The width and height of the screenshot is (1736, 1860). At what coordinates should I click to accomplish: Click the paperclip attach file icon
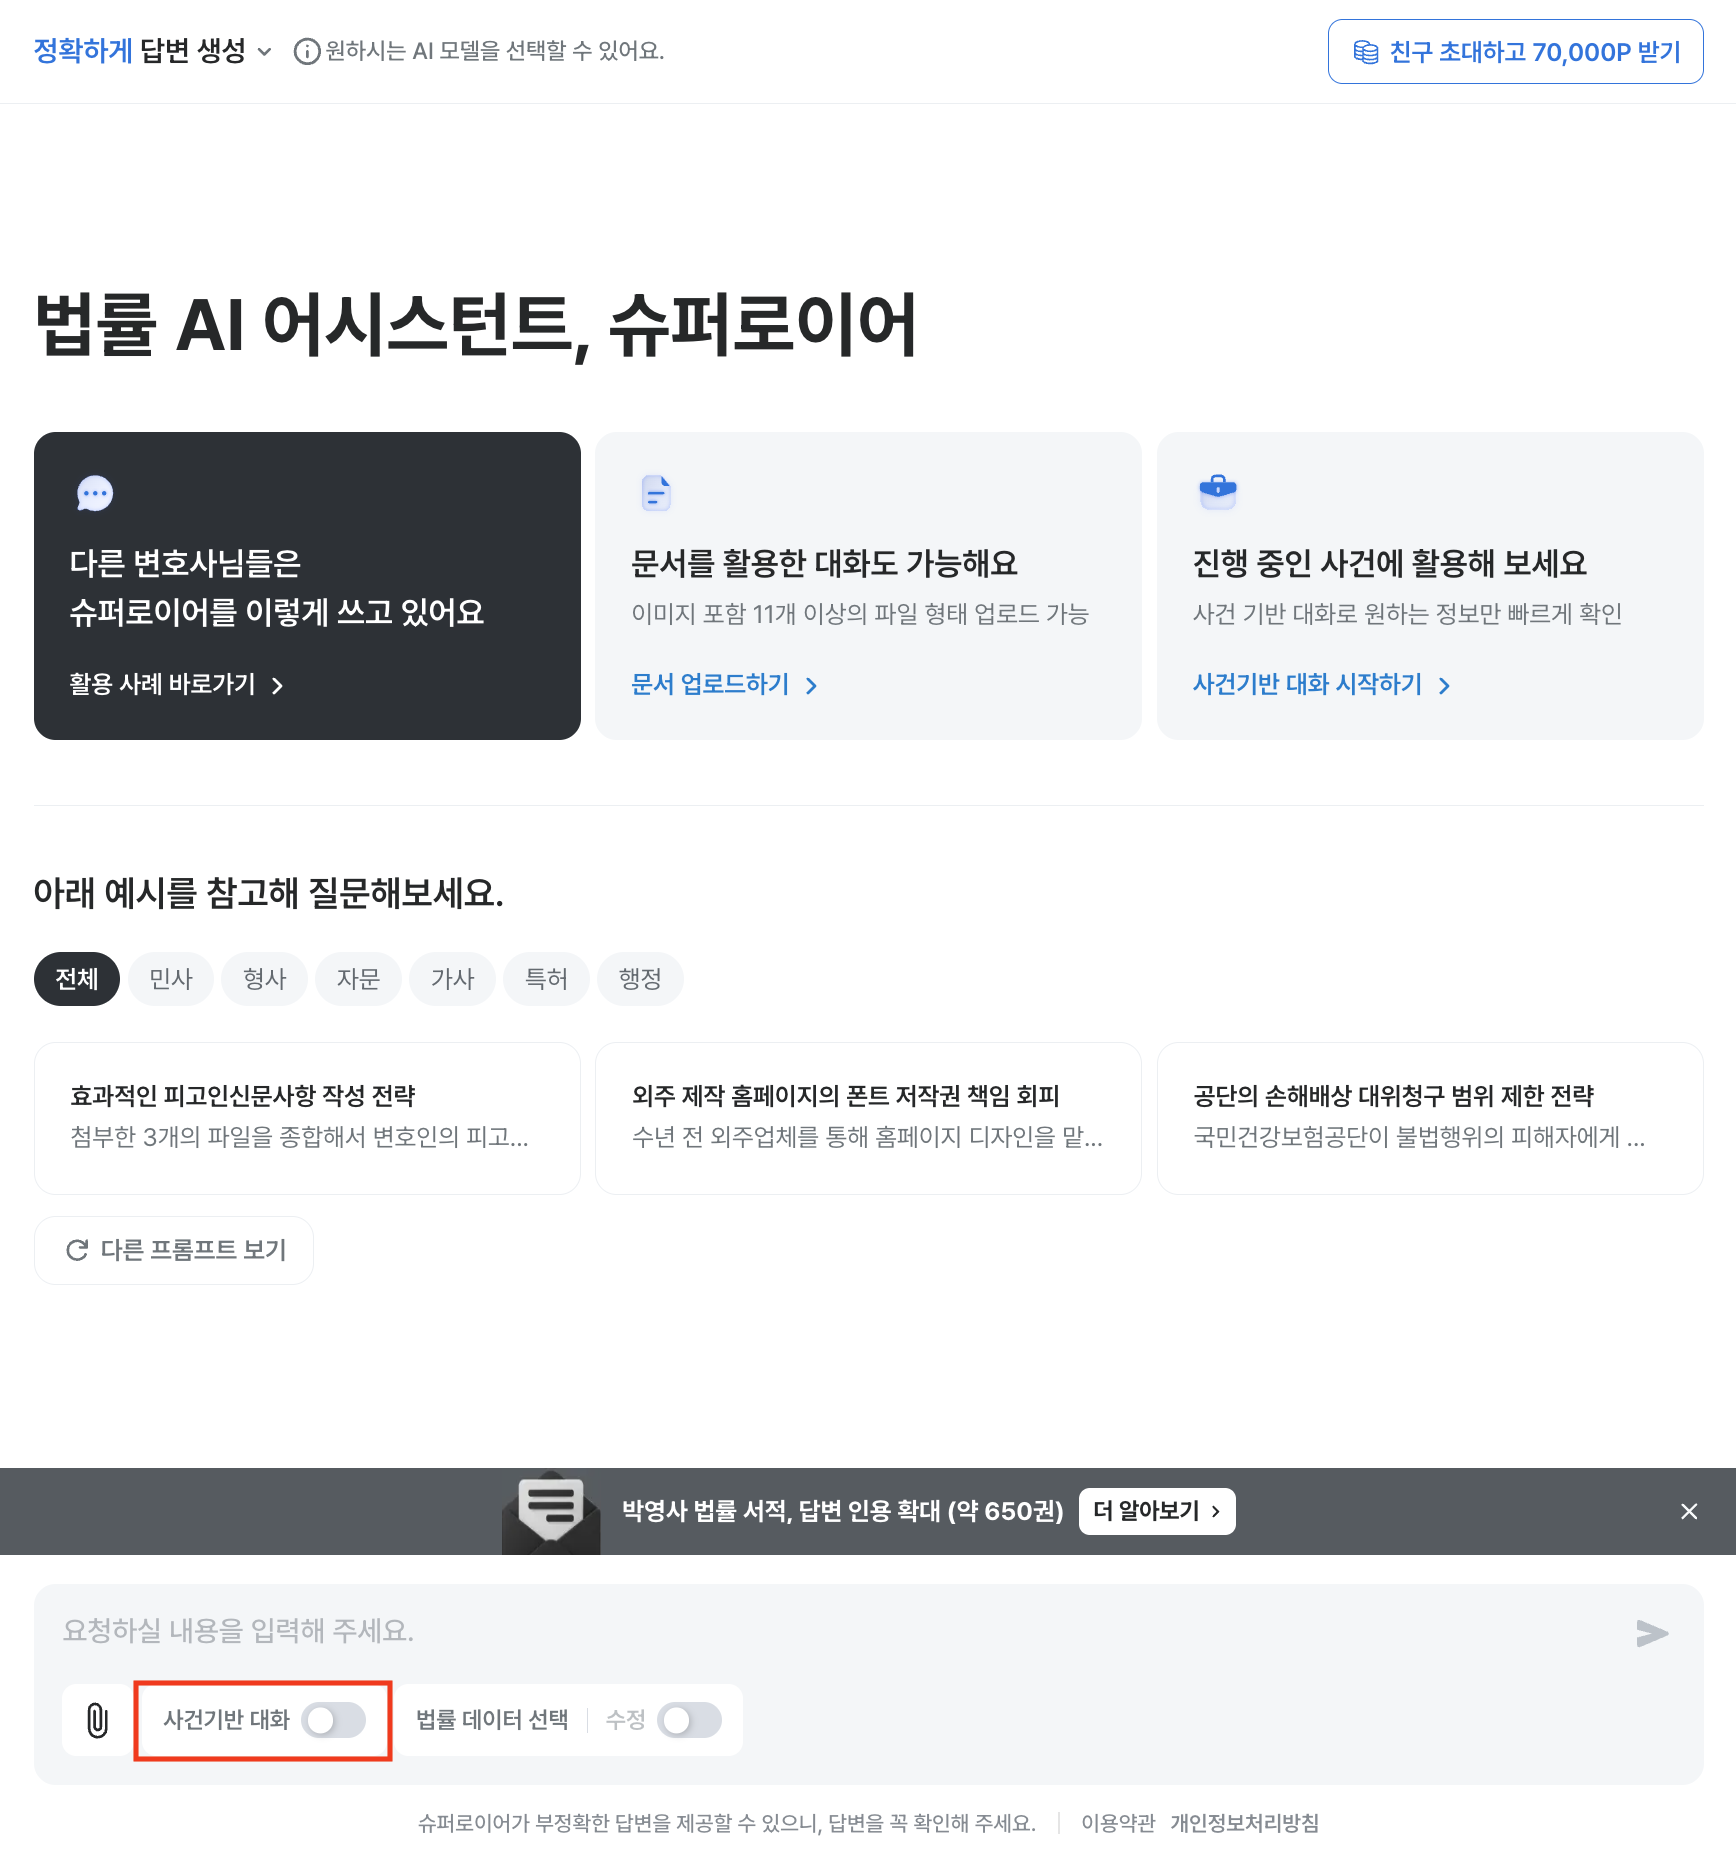(97, 1720)
